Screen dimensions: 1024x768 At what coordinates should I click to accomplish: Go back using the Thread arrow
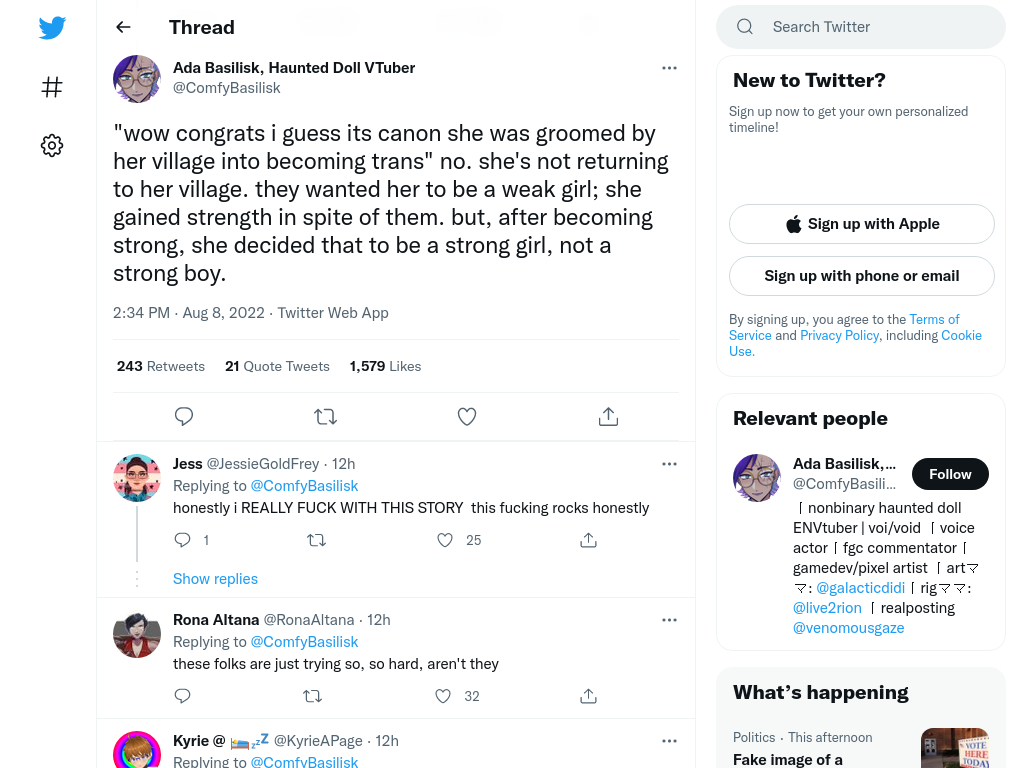point(123,27)
